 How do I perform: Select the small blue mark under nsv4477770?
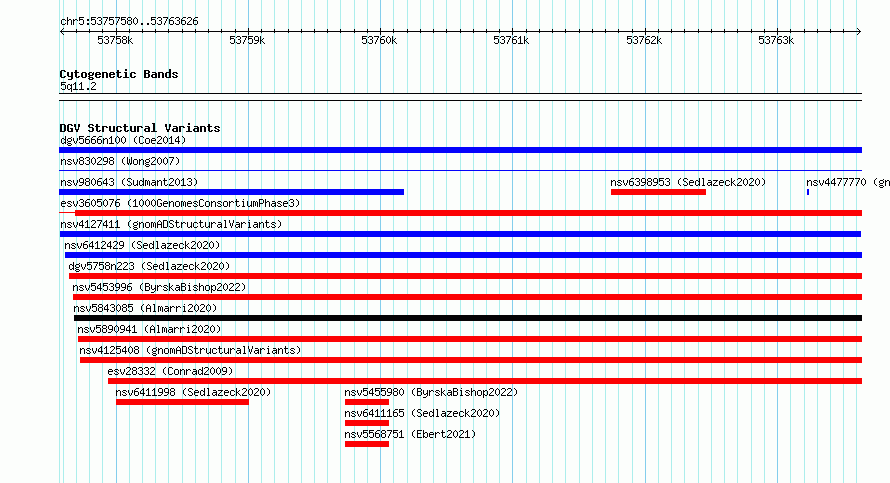coord(808,192)
